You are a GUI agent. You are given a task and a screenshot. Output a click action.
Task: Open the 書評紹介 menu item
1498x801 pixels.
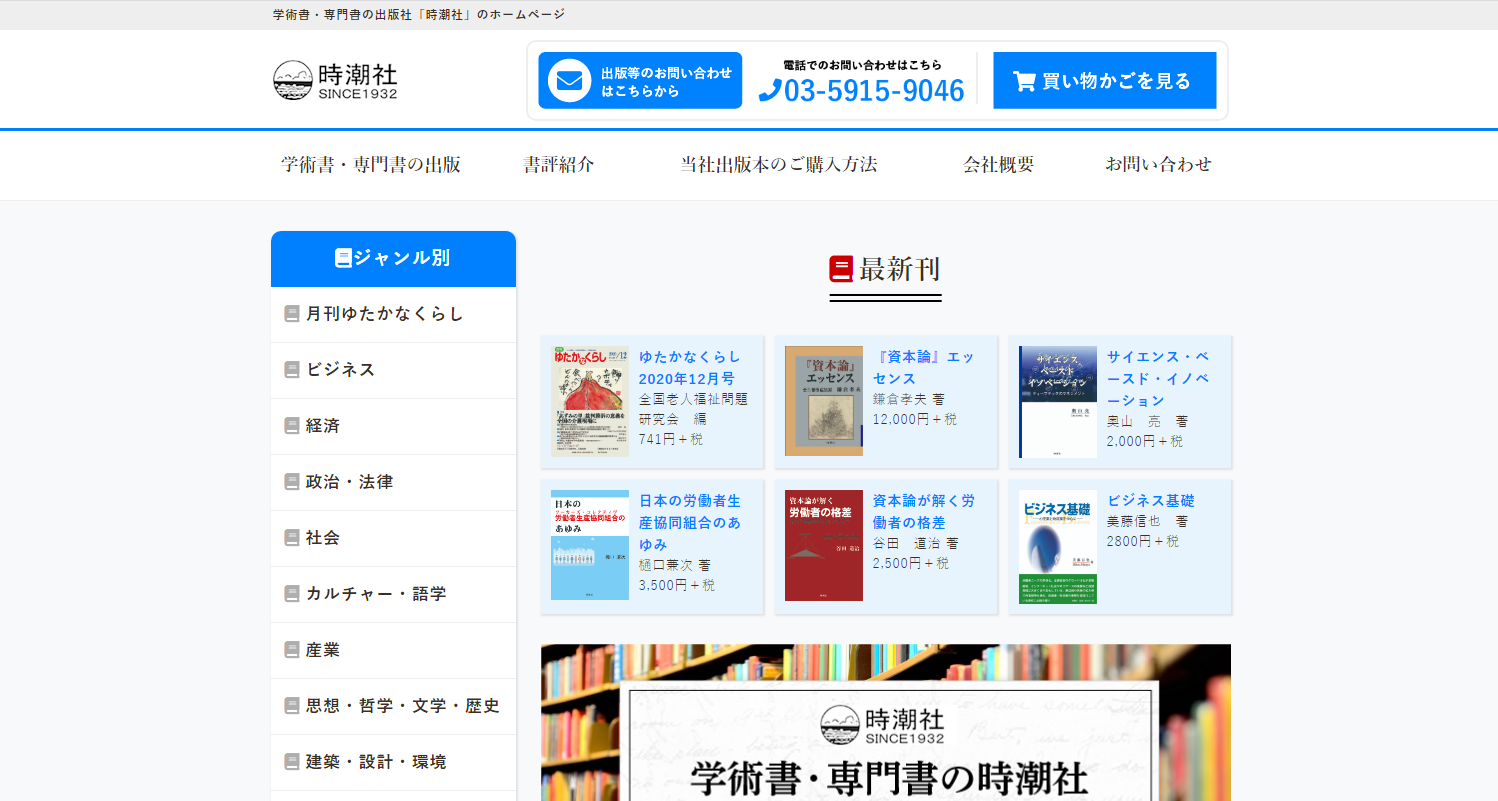pyautogui.click(x=559, y=165)
